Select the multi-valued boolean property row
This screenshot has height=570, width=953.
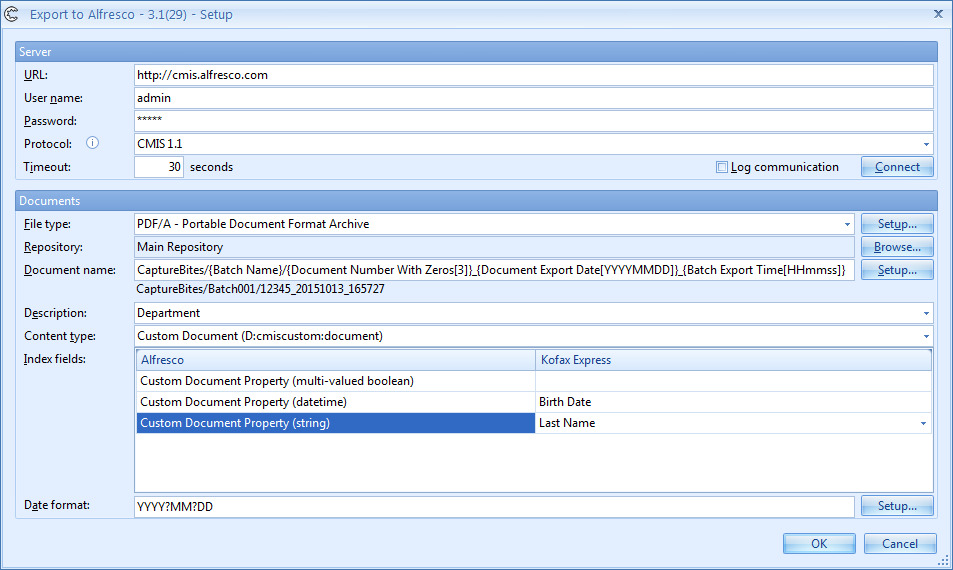335,381
